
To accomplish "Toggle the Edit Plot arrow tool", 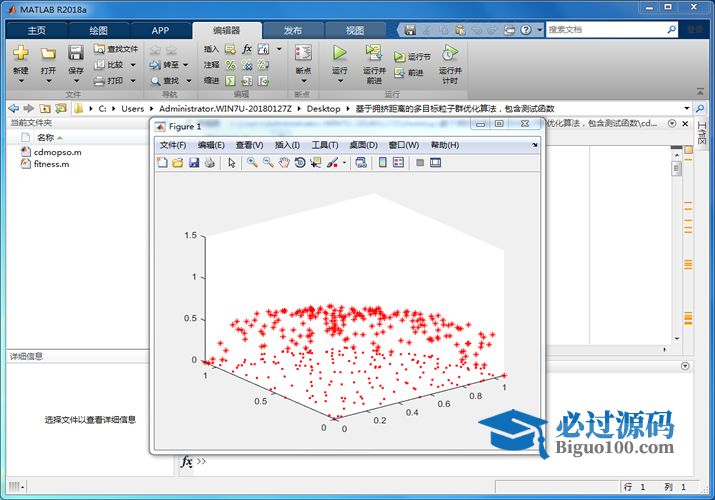I will point(232,163).
